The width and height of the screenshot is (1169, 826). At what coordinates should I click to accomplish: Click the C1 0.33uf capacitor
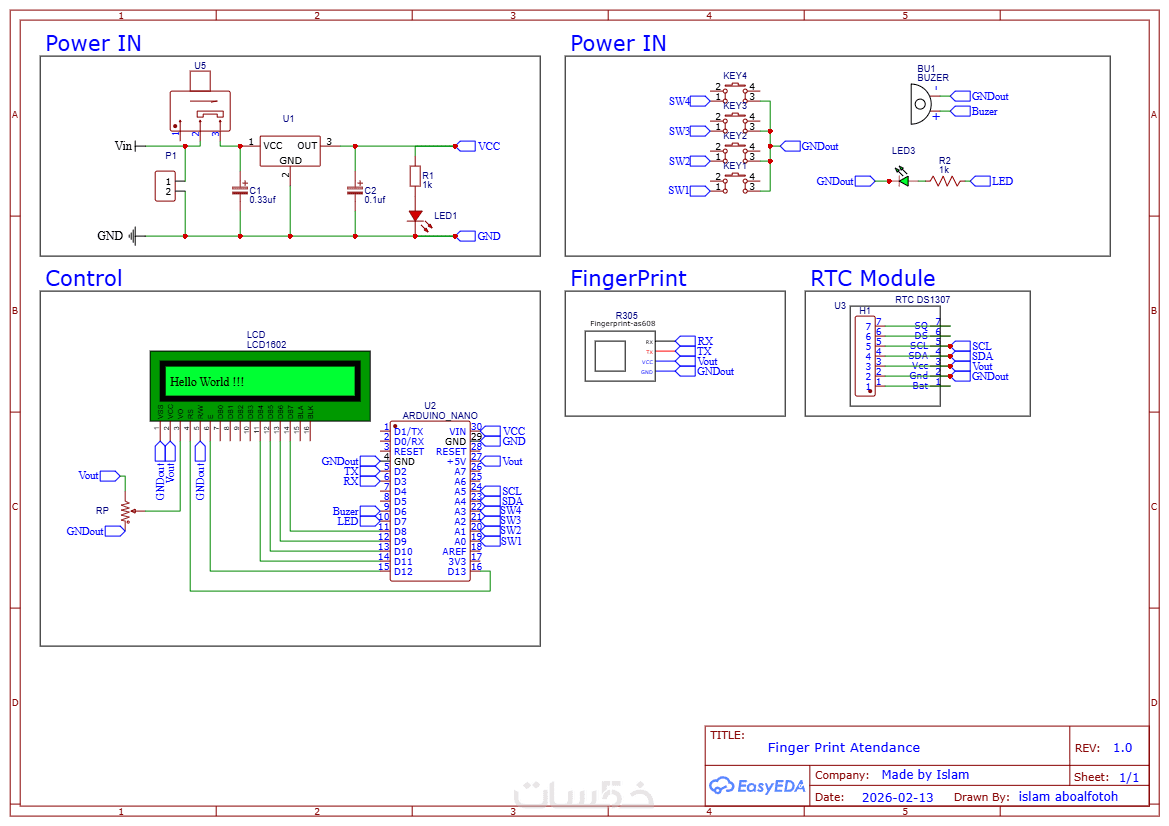[240, 191]
